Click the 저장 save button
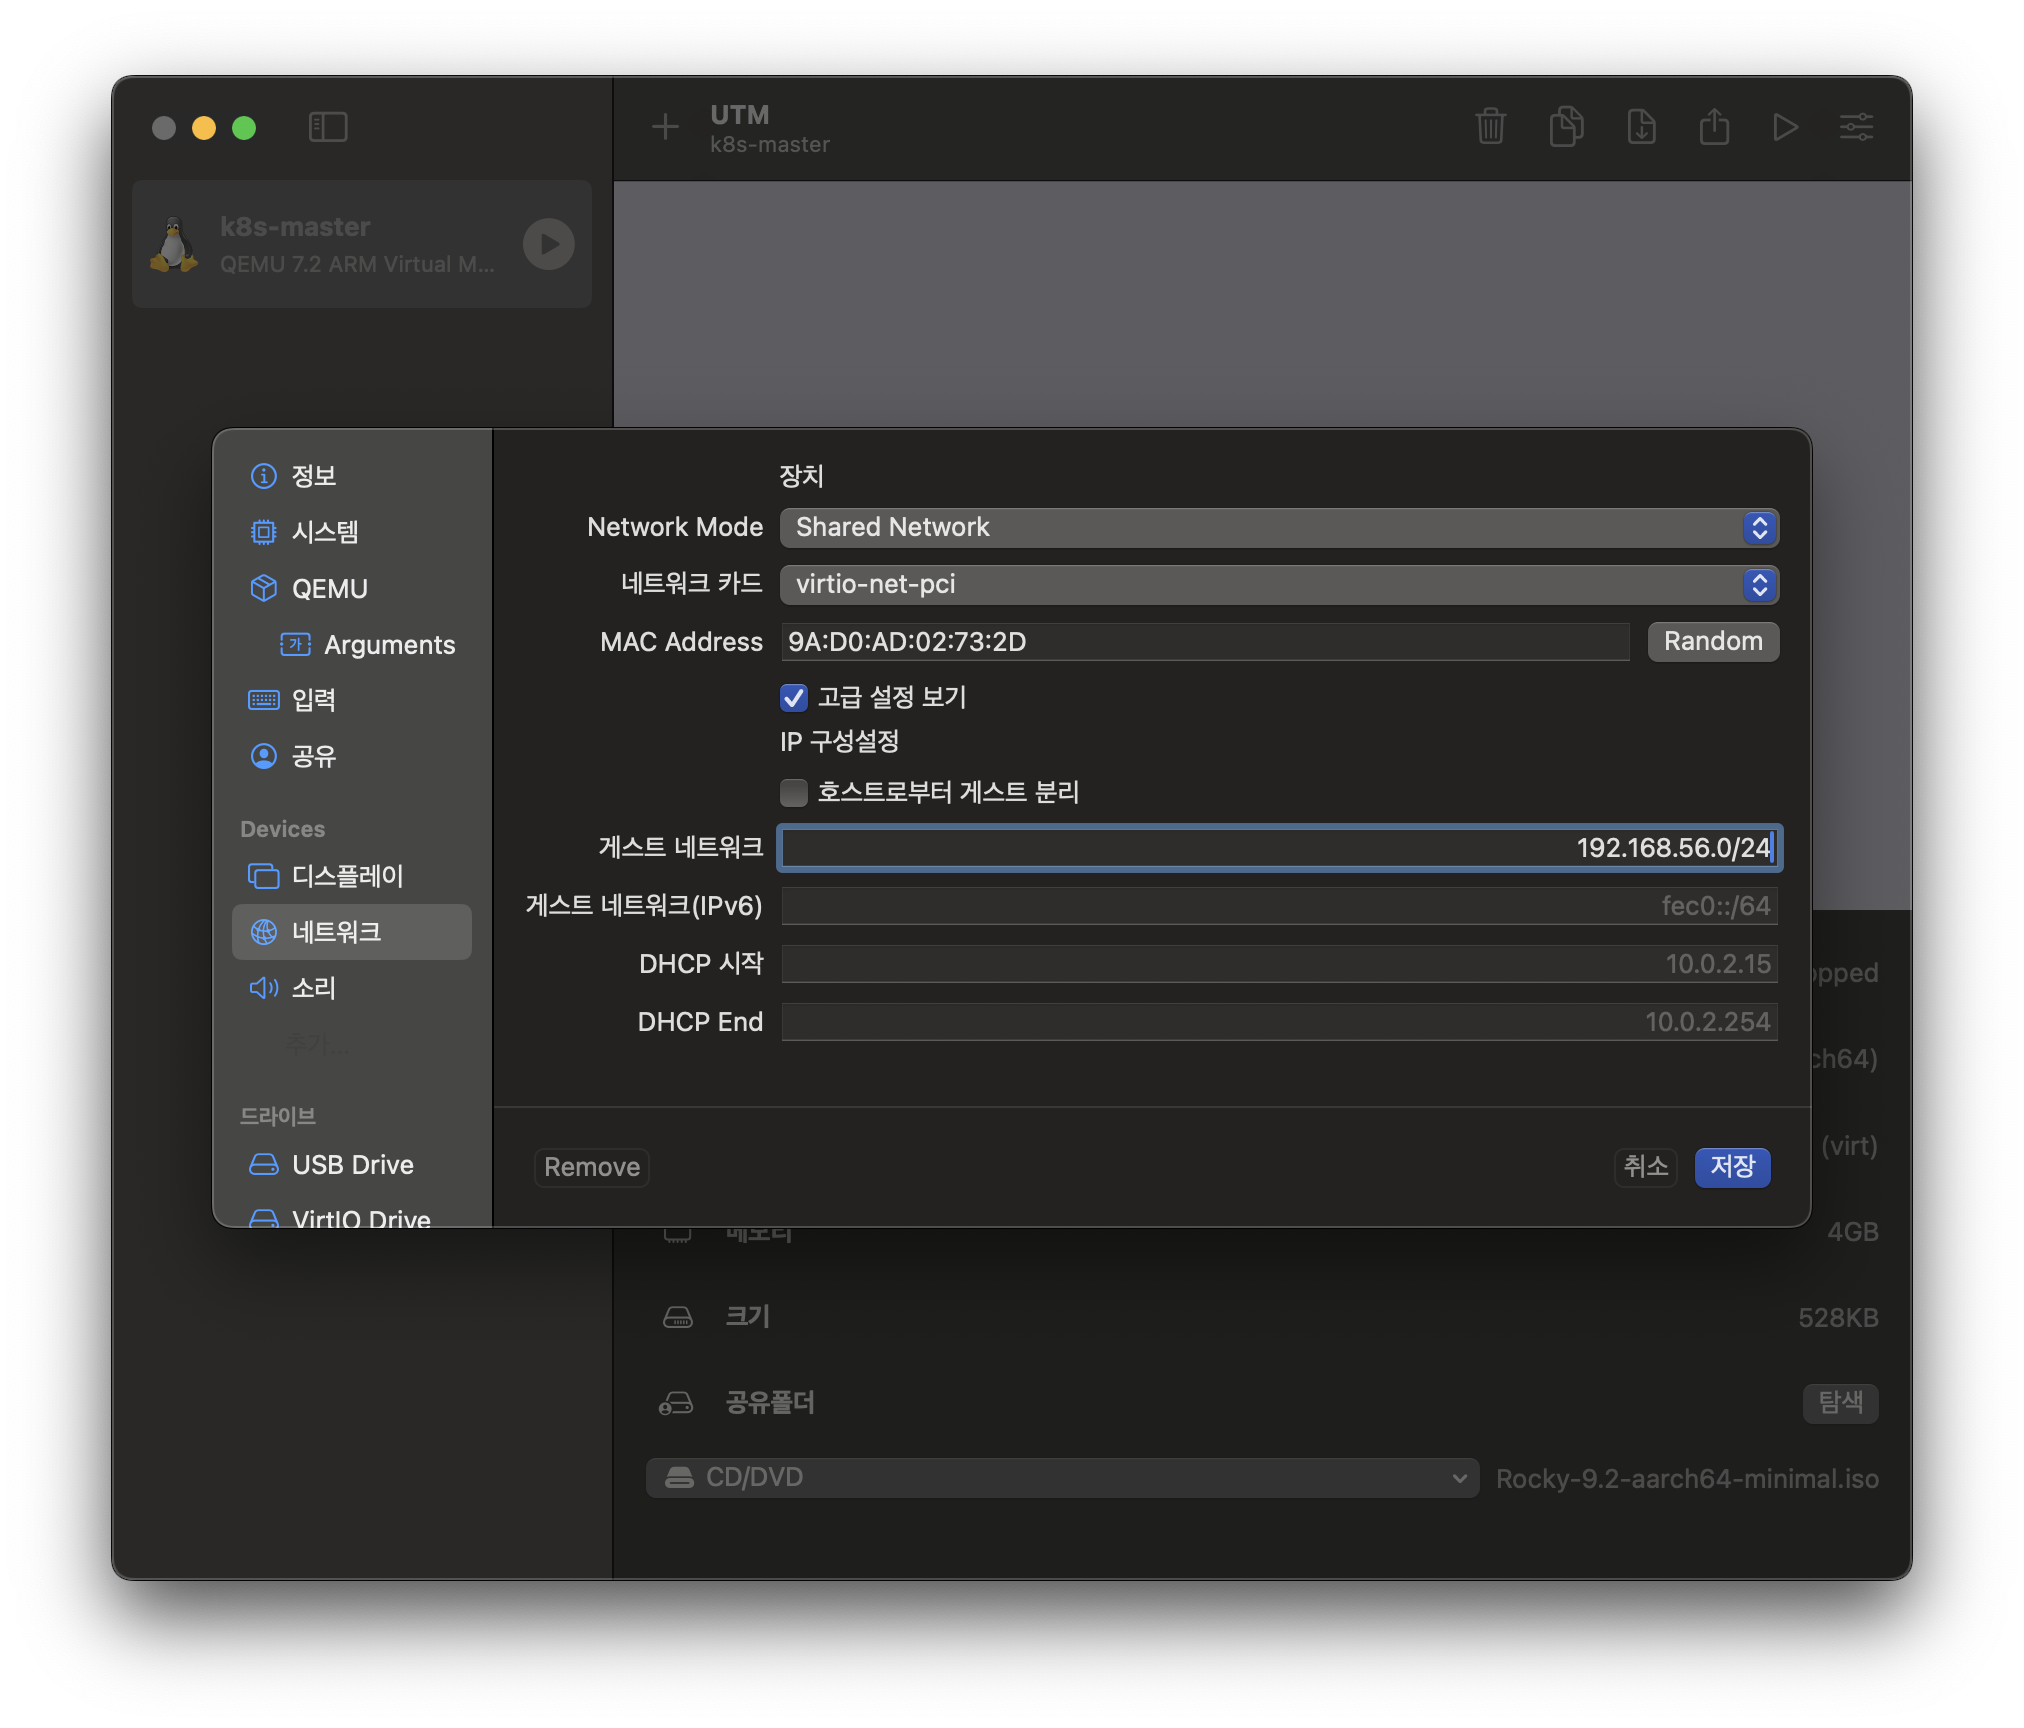This screenshot has width=2024, height=1728. pos(1732,1167)
